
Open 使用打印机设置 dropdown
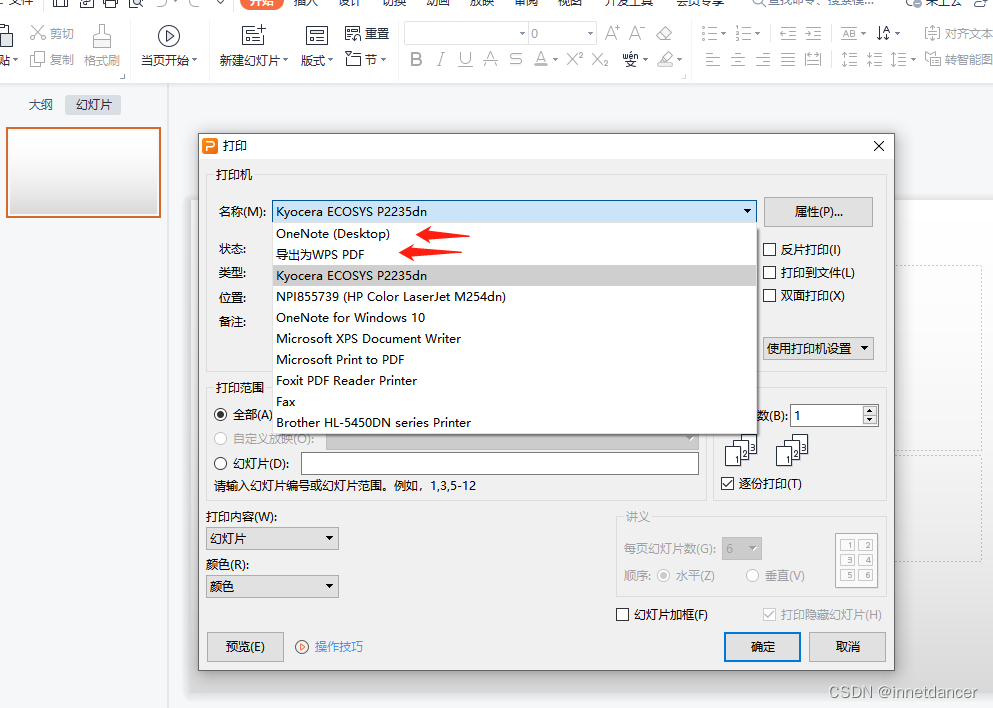pos(818,348)
